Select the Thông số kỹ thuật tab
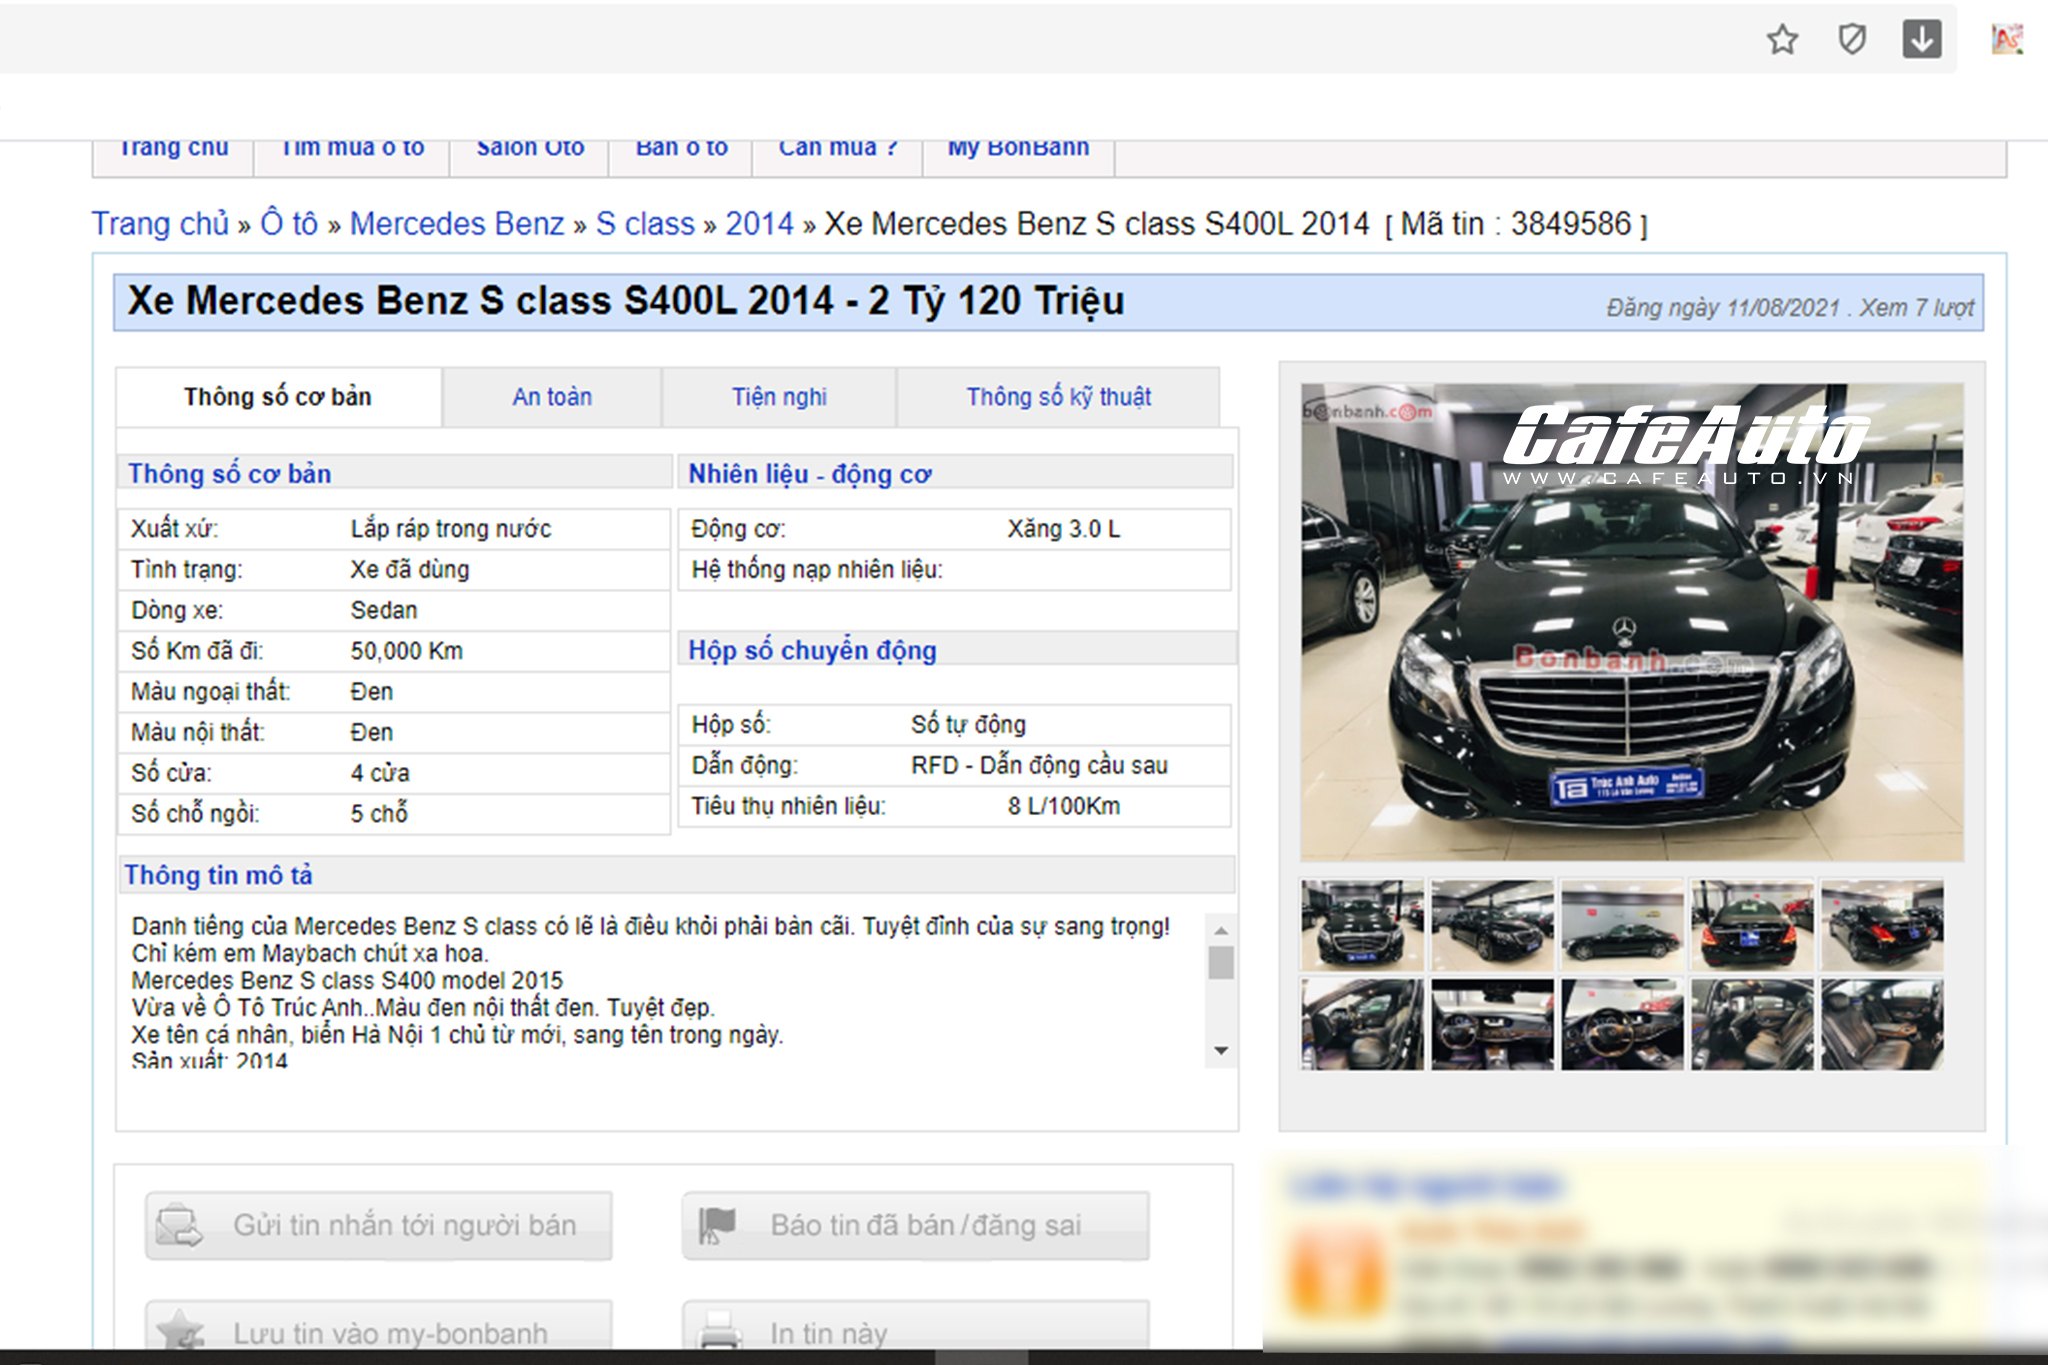 [x=1058, y=397]
